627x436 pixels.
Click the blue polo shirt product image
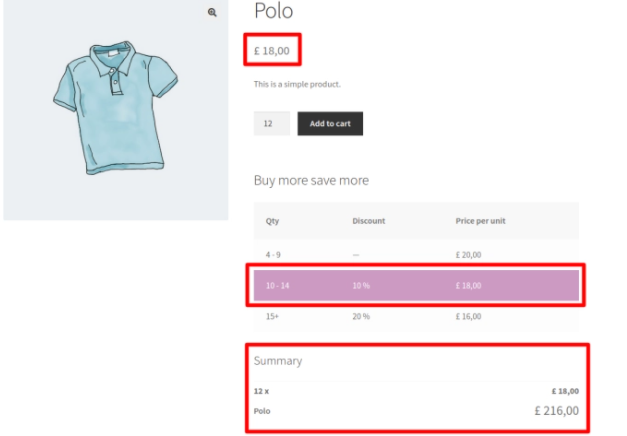point(116,108)
